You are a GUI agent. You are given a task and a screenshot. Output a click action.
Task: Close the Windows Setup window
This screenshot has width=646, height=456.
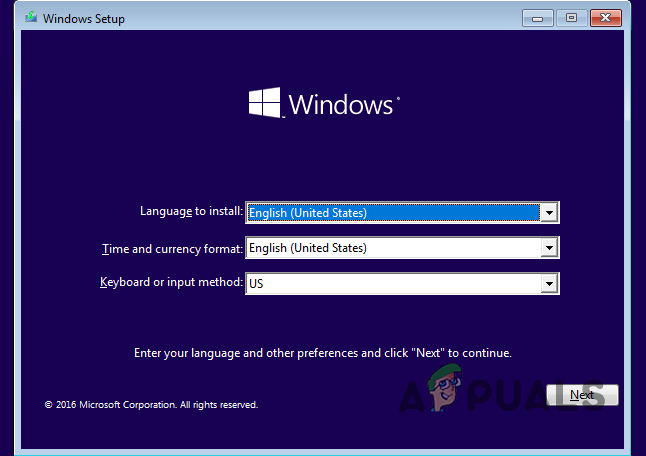click(605, 18)
